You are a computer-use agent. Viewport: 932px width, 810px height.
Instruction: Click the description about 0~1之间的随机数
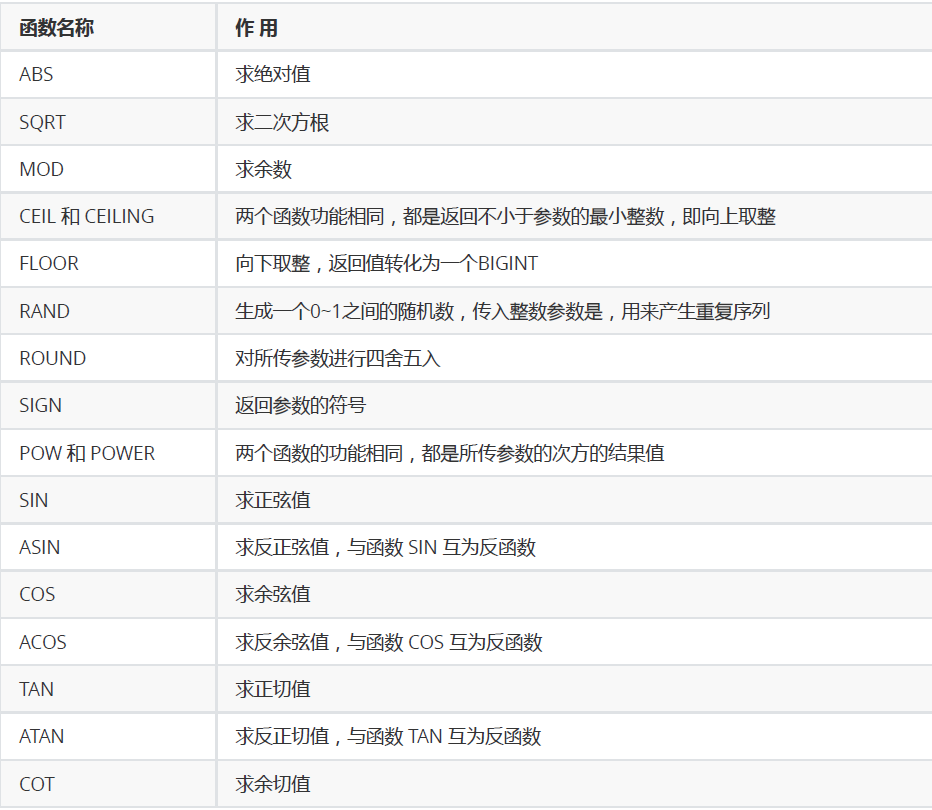click(x=503, y=311)
